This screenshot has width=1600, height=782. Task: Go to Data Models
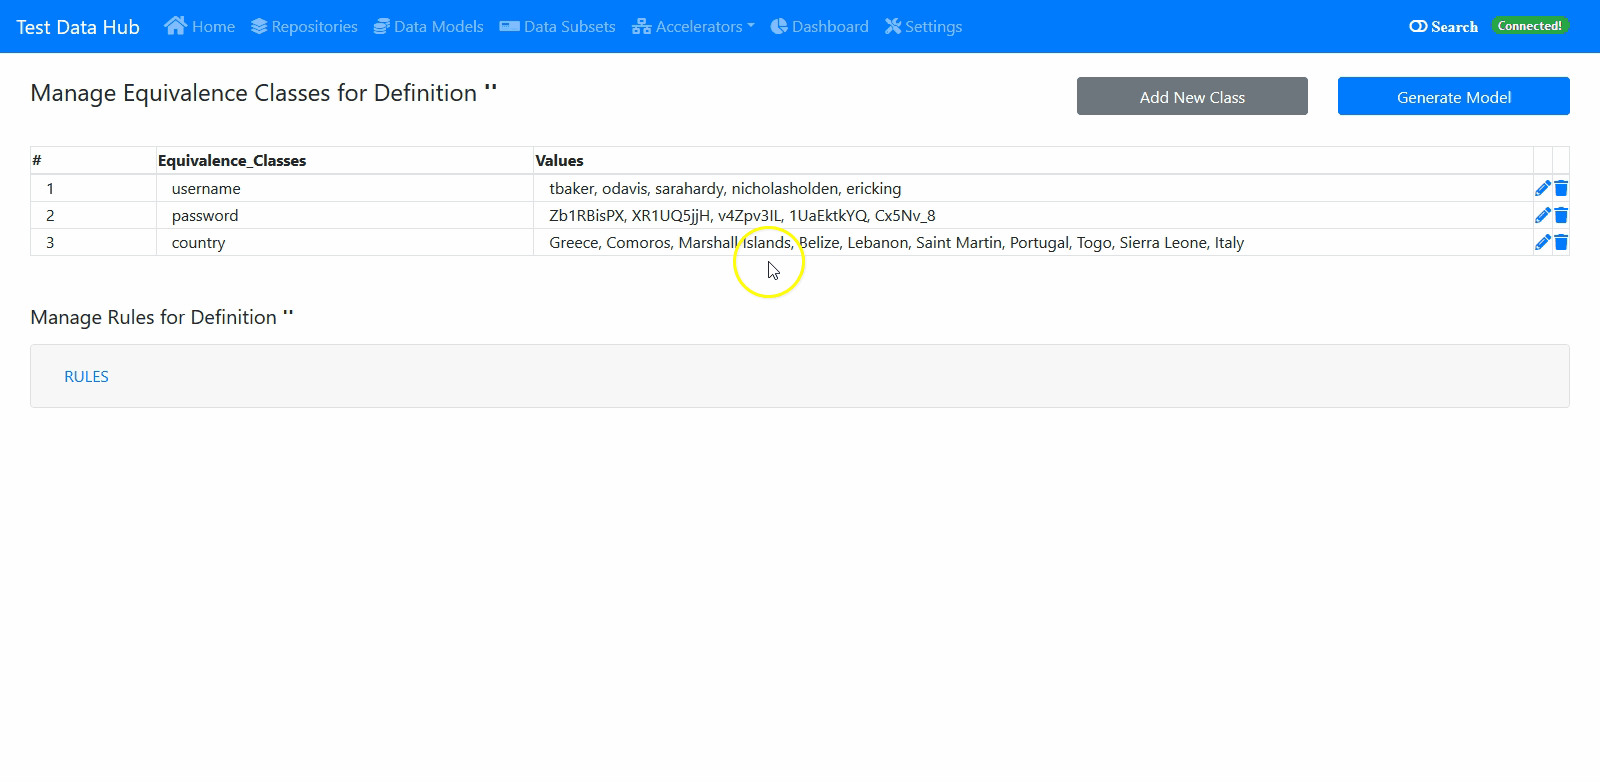pos(428,27)
